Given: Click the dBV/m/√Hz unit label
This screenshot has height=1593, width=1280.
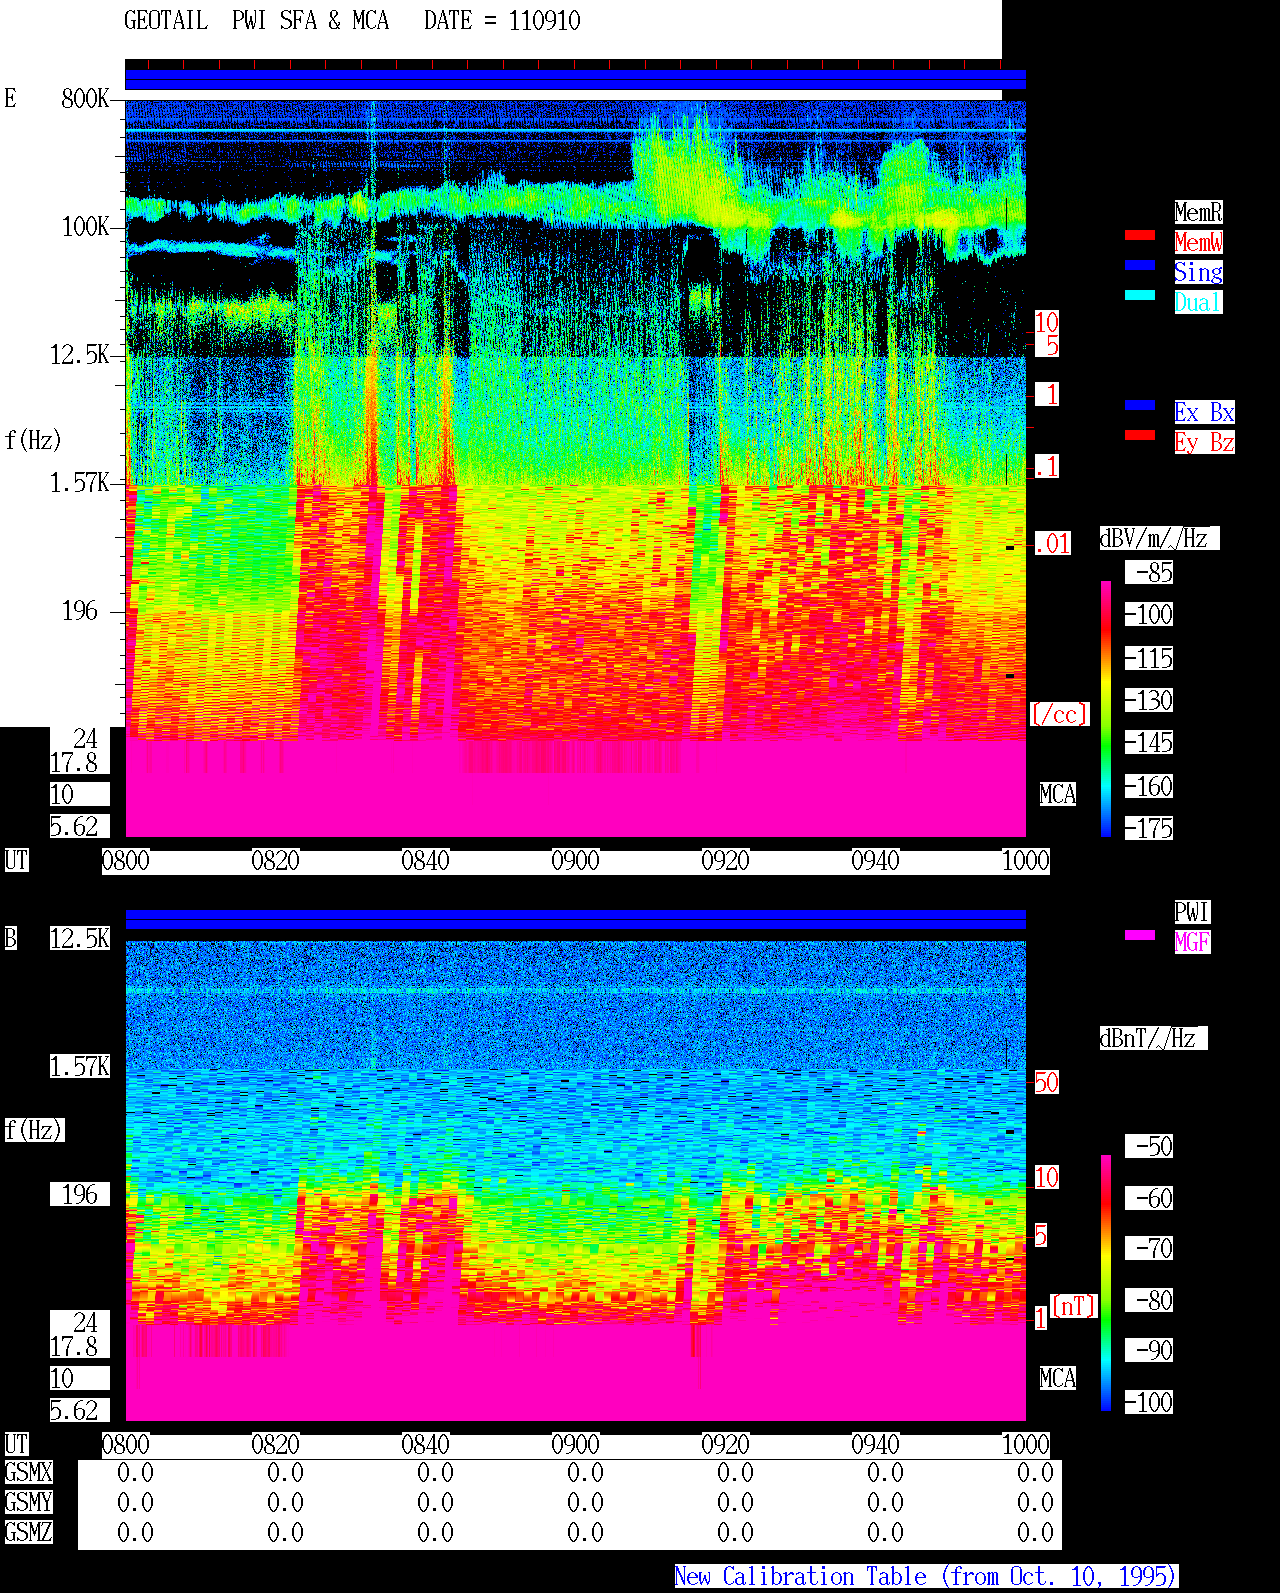Looking at the screenshot, I should 1159,538.
